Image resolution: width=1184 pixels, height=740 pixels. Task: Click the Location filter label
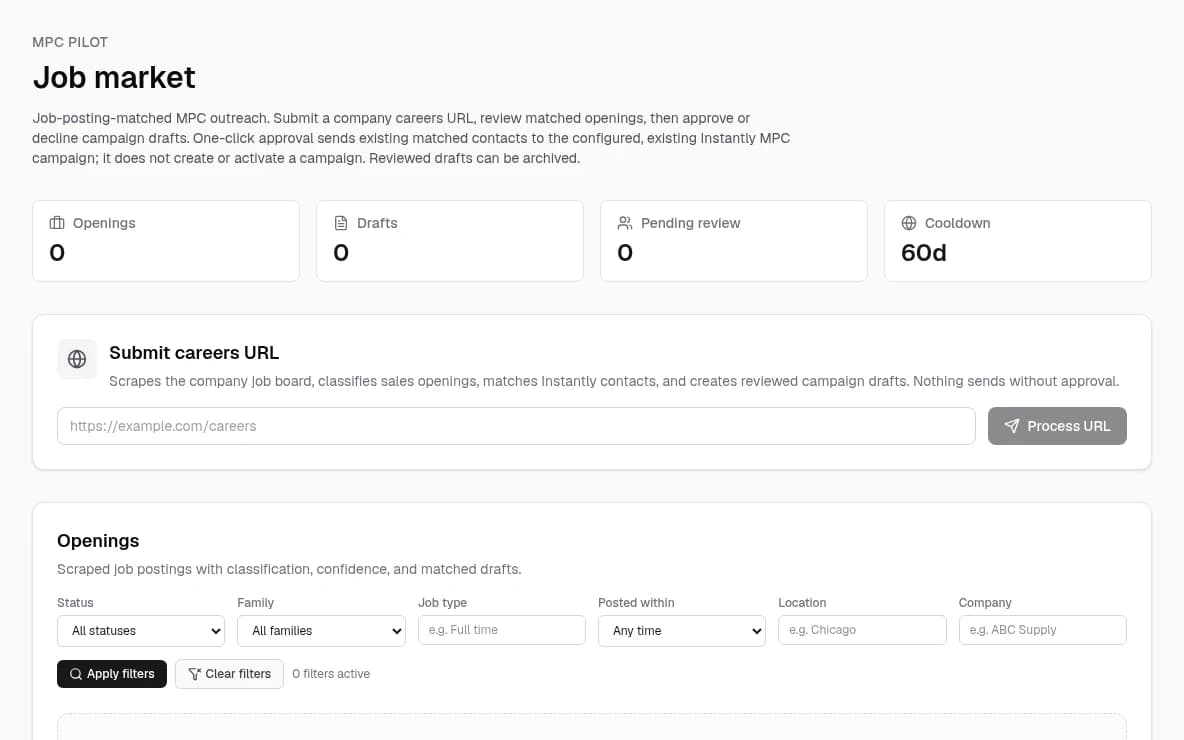click(x=802, y=603)
